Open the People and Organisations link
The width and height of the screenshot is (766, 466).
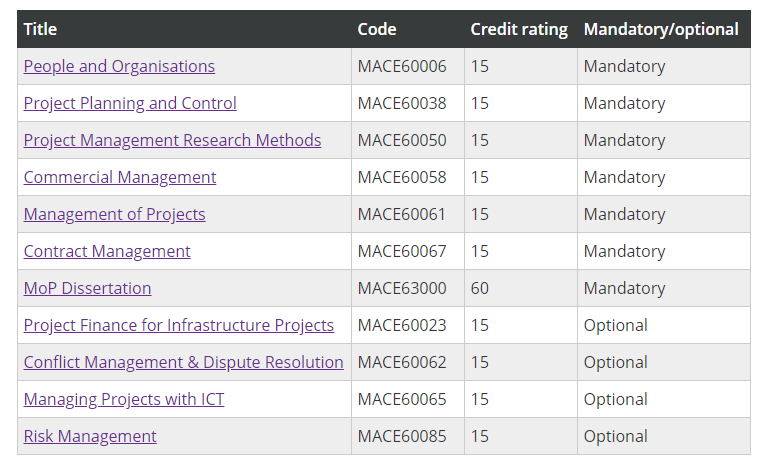pyautogui.click(x=119, y=66)
